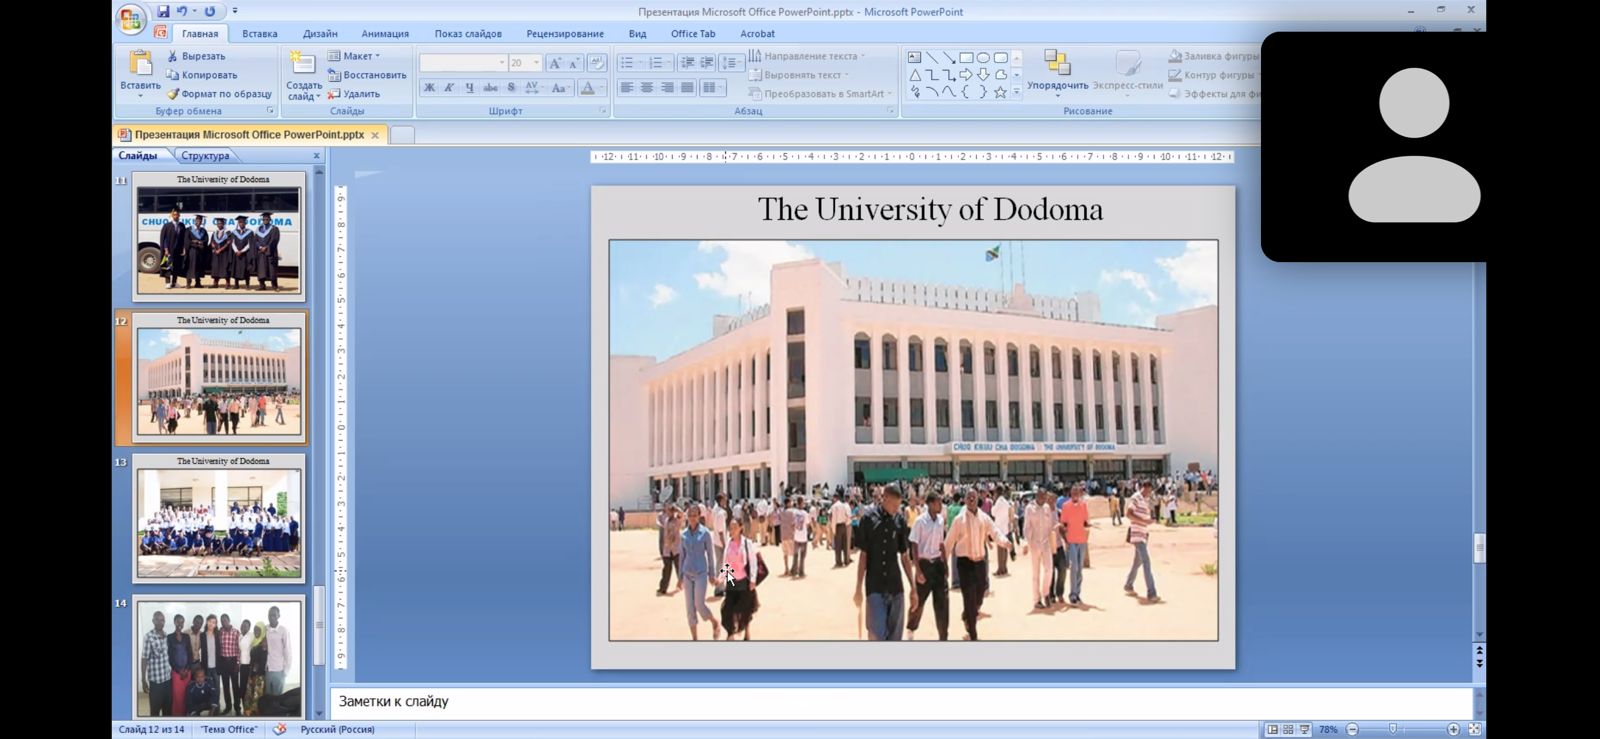Run spell check icon in status bar
This screenshot has width=1600, height=739.
280,729
